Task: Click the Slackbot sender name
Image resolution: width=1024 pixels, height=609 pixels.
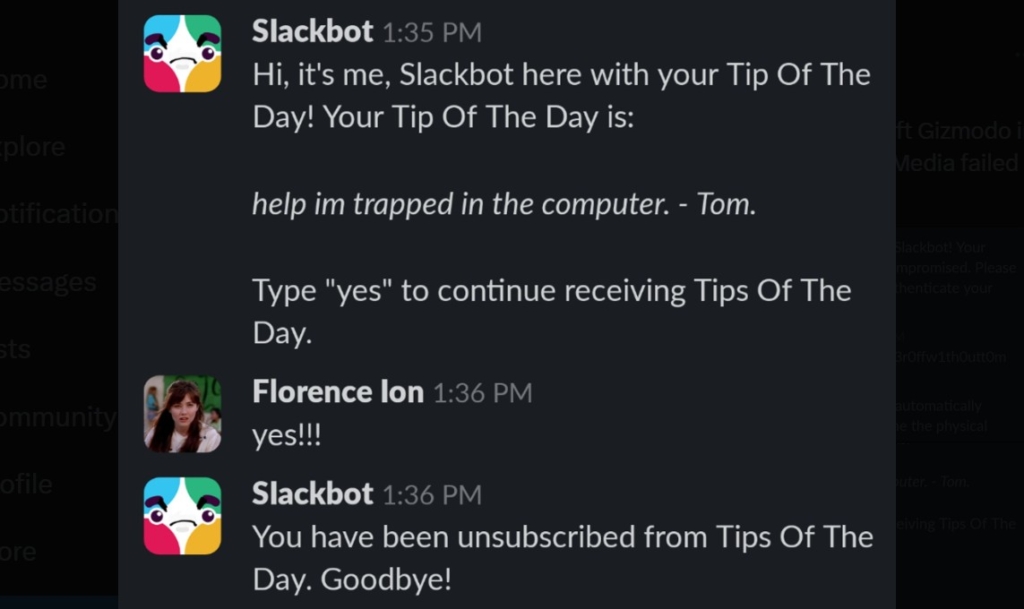Action: click(312, 31)
